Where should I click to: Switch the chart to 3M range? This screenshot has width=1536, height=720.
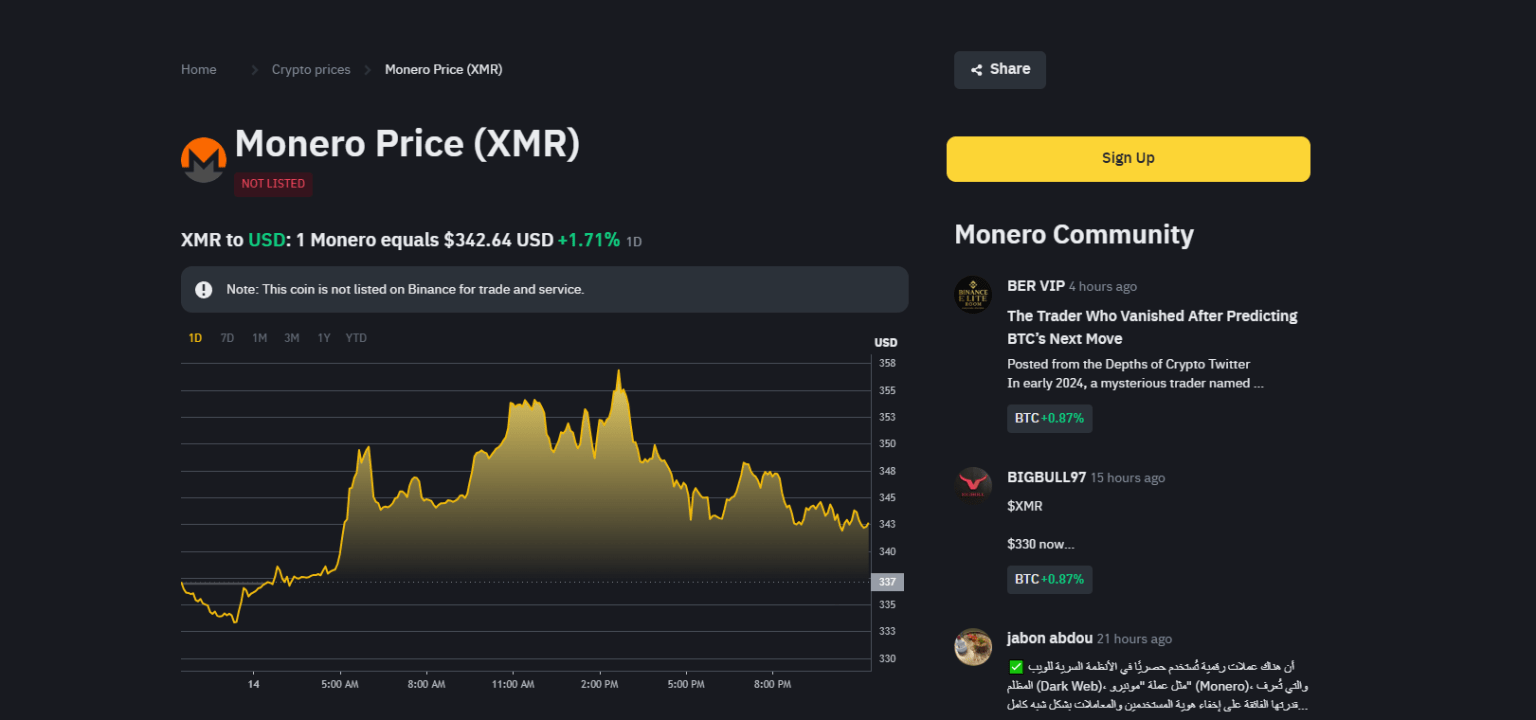tap(291, 338)
